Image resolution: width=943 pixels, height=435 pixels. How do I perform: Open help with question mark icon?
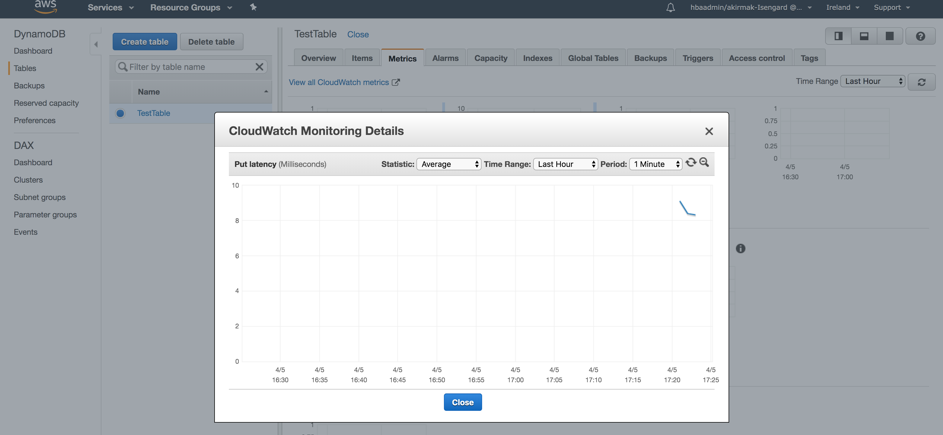920,37
